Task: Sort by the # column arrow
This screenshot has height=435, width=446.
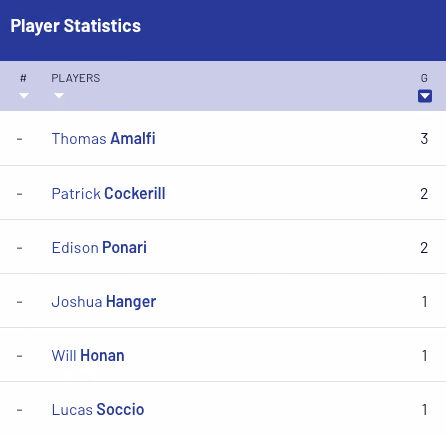Action: [24, 96]
